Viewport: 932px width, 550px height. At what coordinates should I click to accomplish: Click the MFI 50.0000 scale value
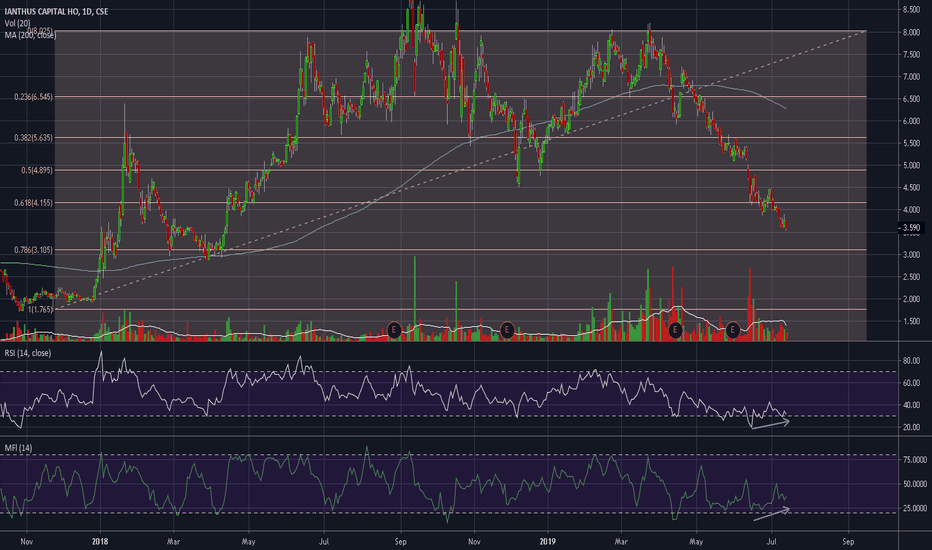coord(914,484)
